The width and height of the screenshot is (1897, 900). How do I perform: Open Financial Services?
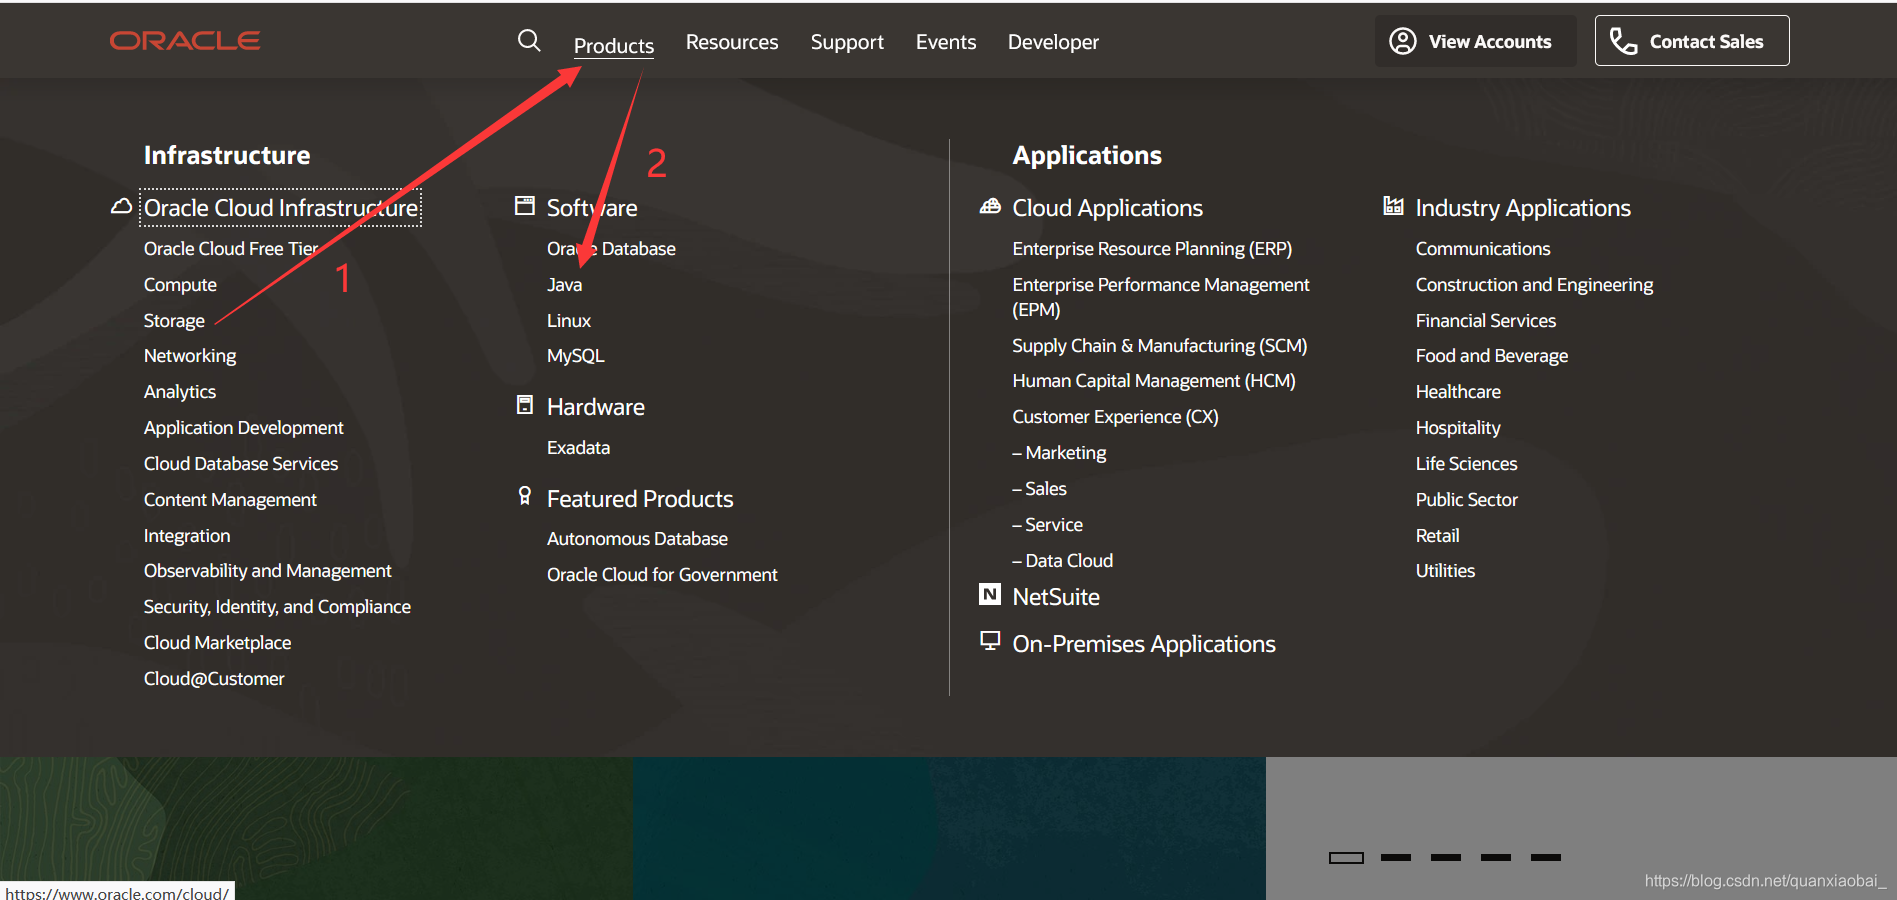pos(1486,321)
